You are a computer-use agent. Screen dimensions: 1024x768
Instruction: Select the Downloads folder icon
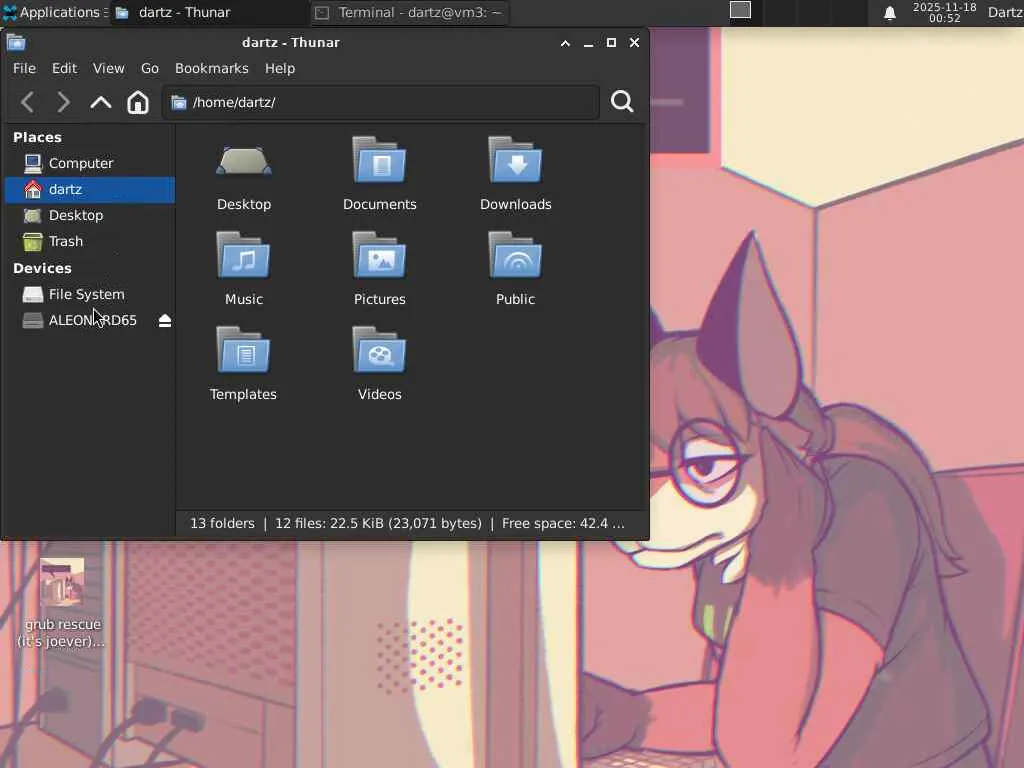click(515, 160)
